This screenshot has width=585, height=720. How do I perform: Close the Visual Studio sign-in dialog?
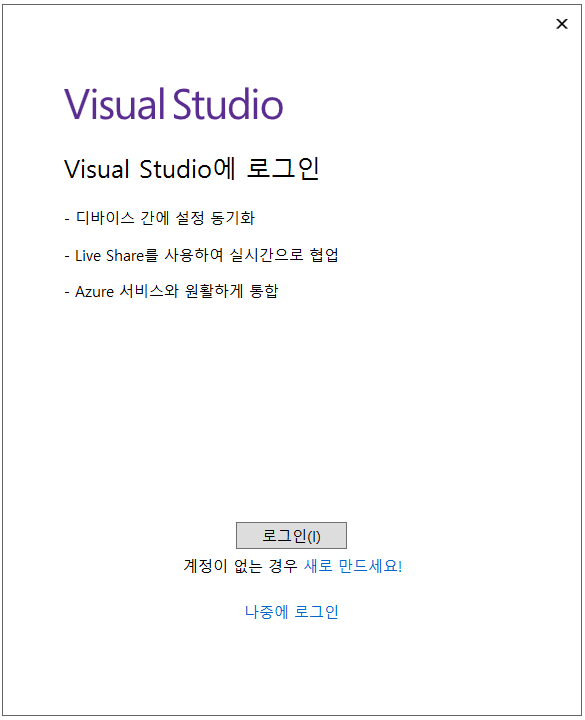coord(562,24)
